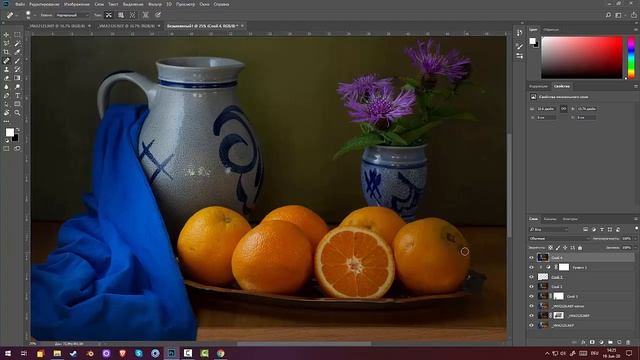Toggle Sample All Layers in options bar
This screenshot has width=640, height=360.
pyautogui.click(x=145, y=15)
